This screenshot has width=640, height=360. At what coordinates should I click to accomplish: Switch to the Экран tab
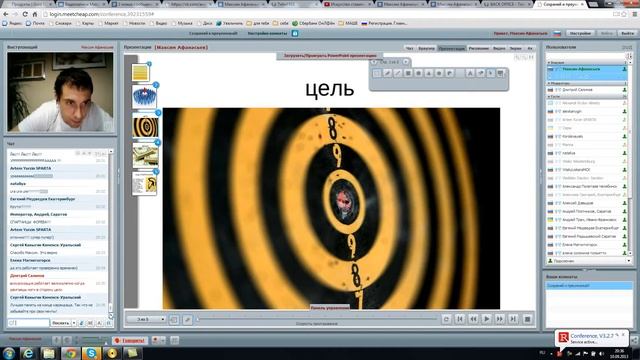(516, 48)
